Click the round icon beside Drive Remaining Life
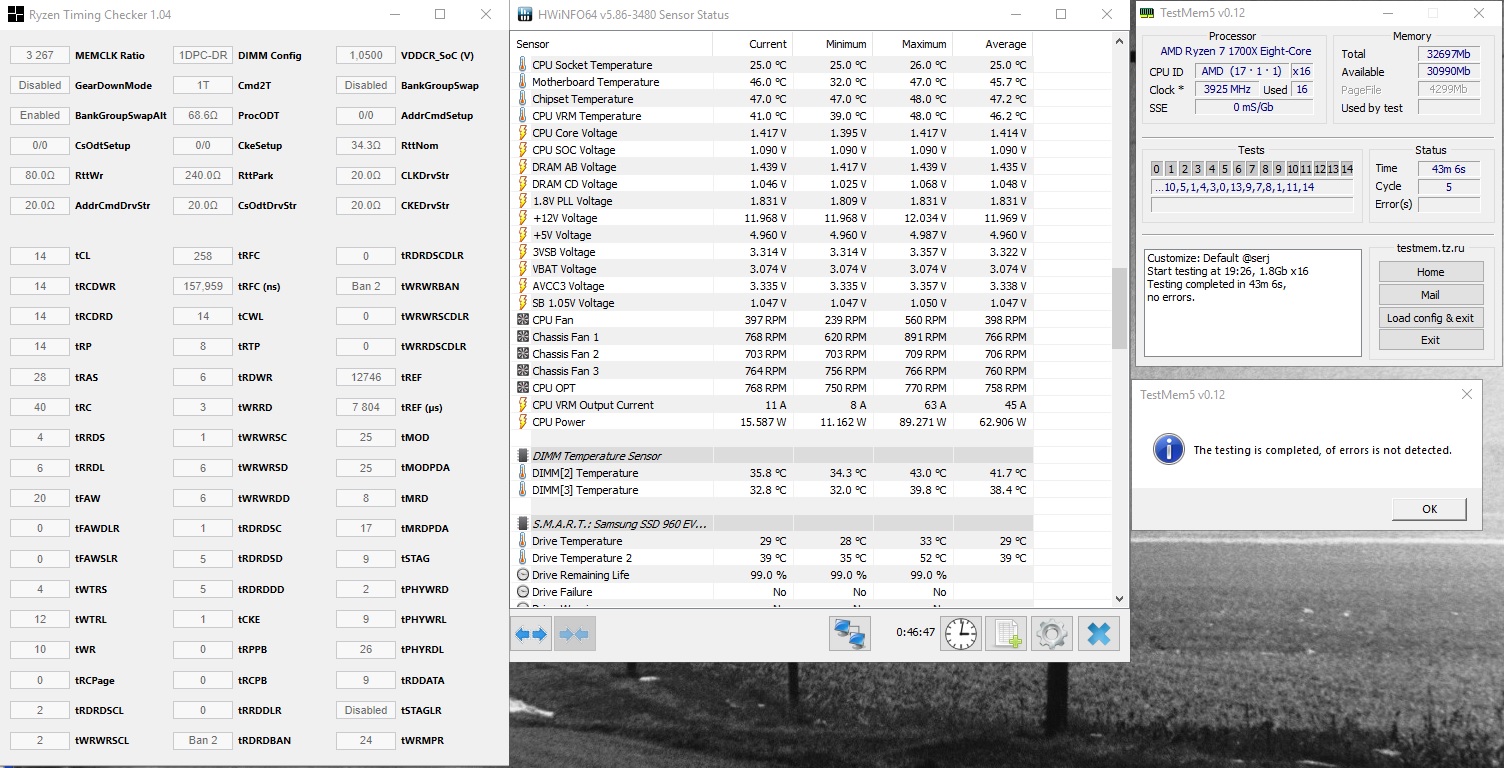This screenshot has width=1504, height=768. (x=522, y=575)
